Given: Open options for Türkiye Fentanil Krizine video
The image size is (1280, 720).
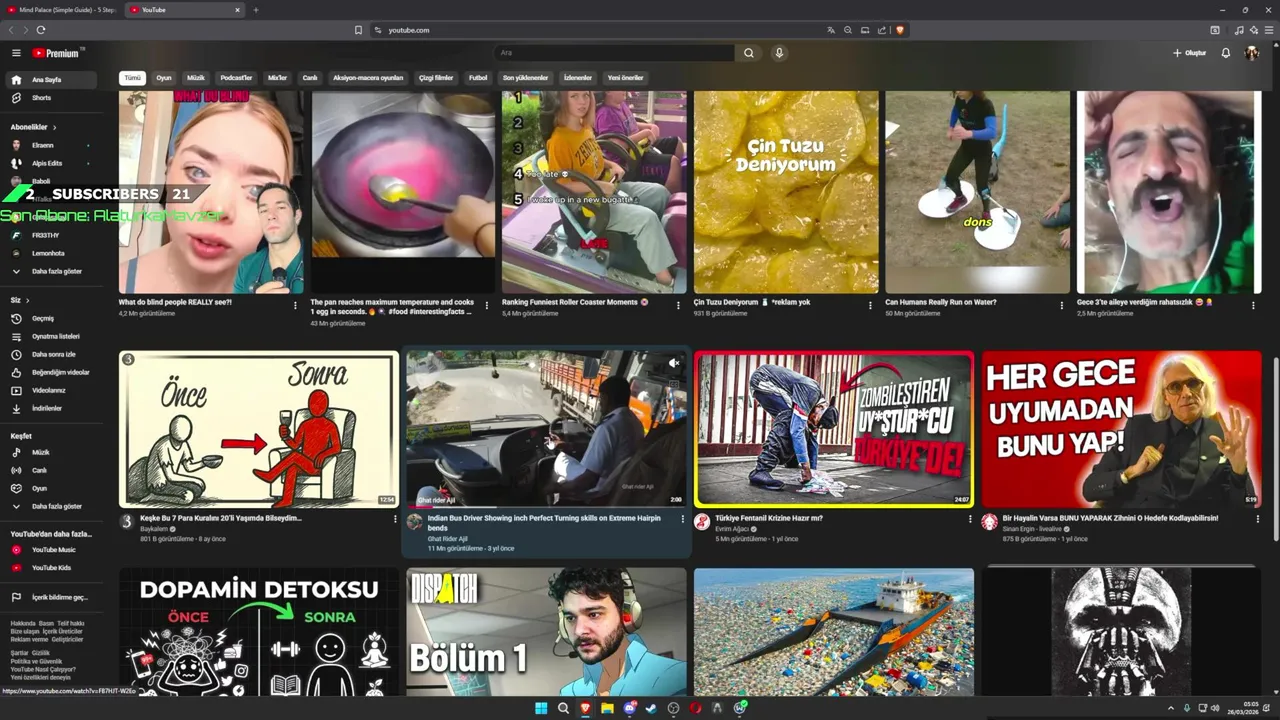Looking at the screenshot, I should pos(970,519).
